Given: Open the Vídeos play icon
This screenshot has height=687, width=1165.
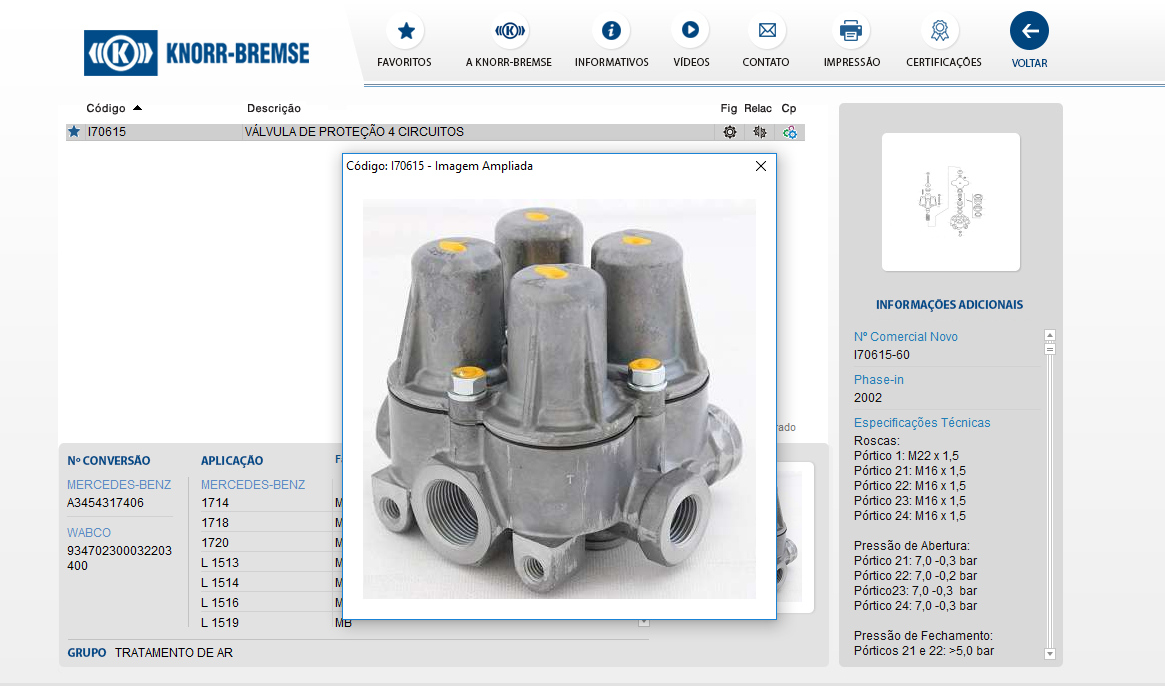Looking at the screenshot, I should (x=690, y=31).
